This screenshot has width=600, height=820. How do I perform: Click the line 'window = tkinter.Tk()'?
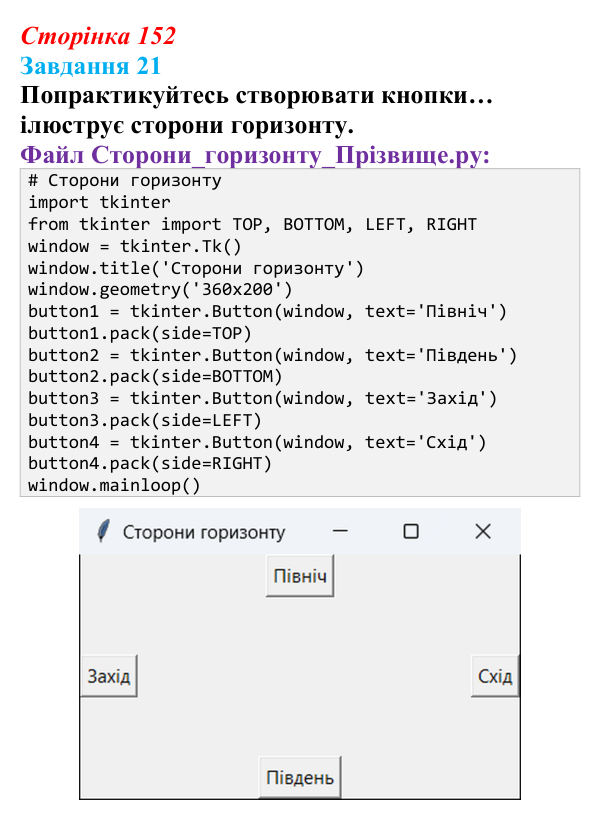pyautogui.click(x=135, y=246)
